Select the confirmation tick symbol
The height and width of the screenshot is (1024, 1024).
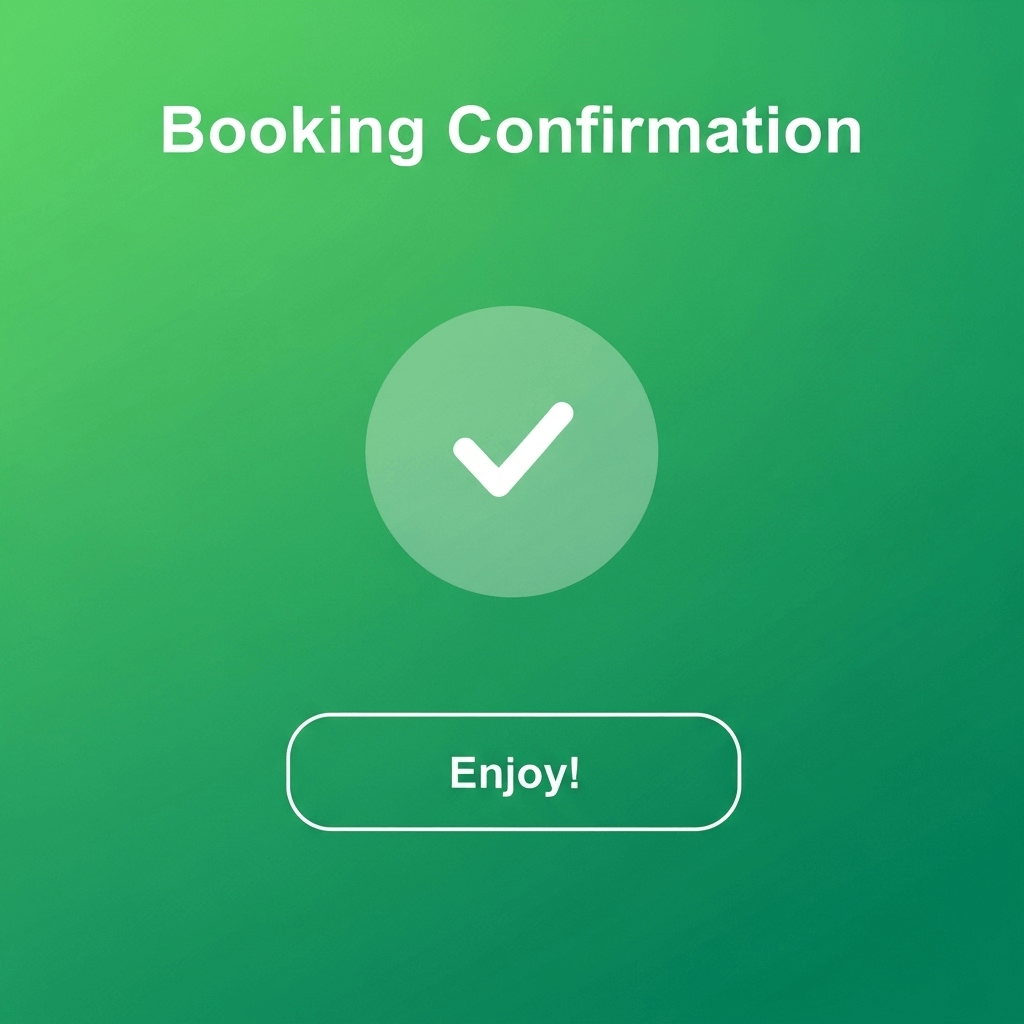[513, 449]
